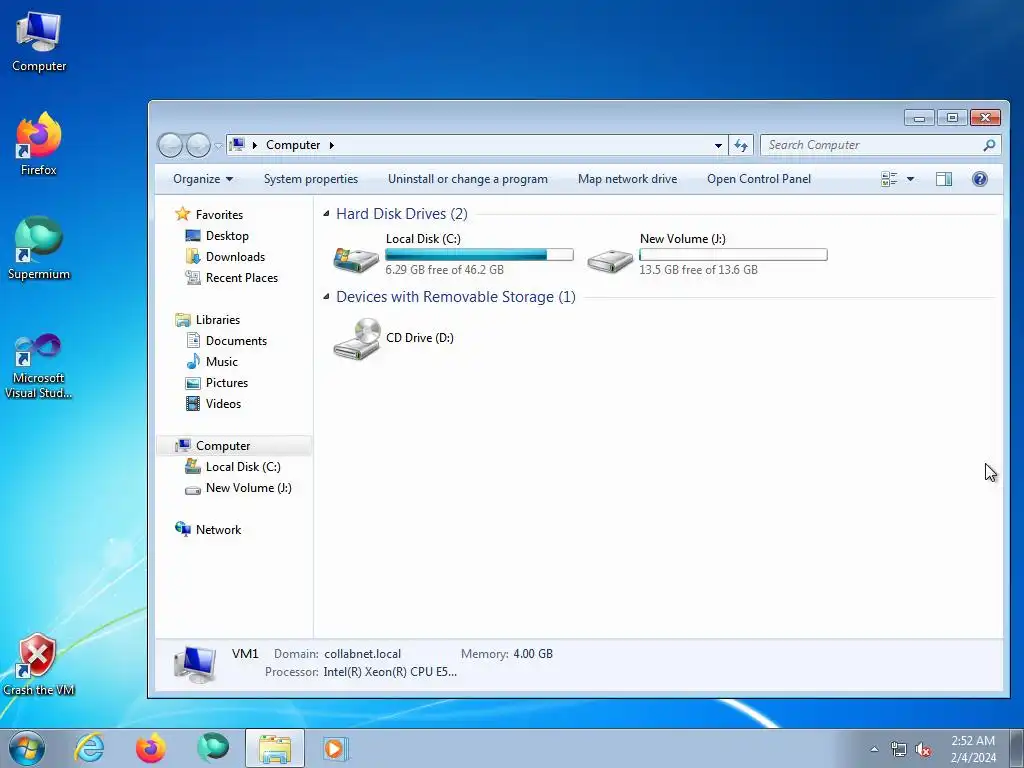Click Uninstall or change a program
This screenshot has height=768, width=1024.
[x=468, y=179]
